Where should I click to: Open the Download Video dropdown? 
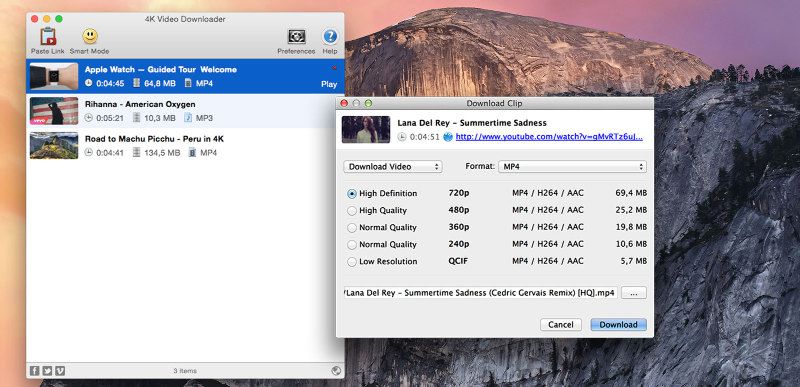[393, 167]
